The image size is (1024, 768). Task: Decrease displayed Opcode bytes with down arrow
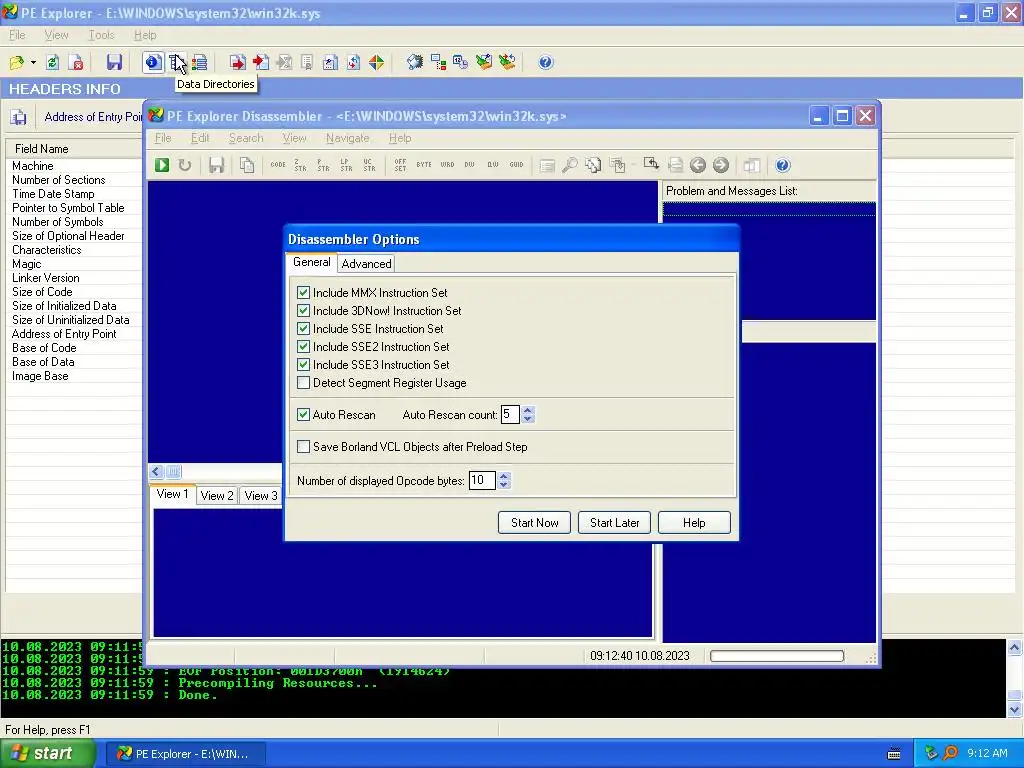[x=504, y=485]
